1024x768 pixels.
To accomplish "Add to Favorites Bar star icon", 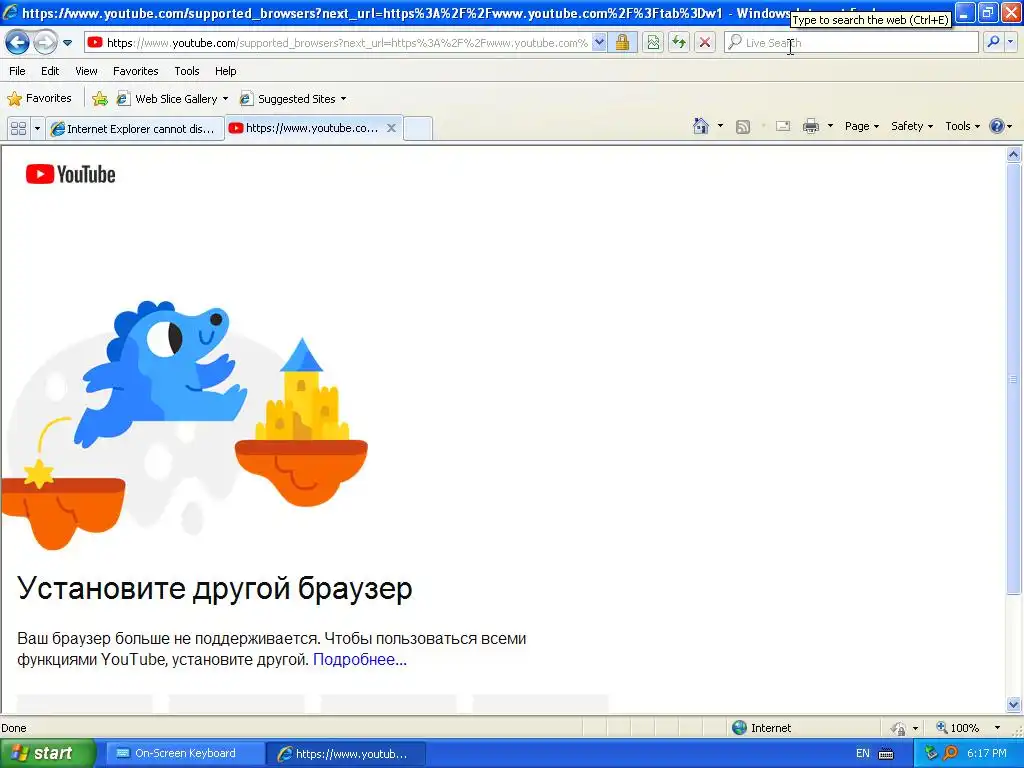I will click(100, 99).
